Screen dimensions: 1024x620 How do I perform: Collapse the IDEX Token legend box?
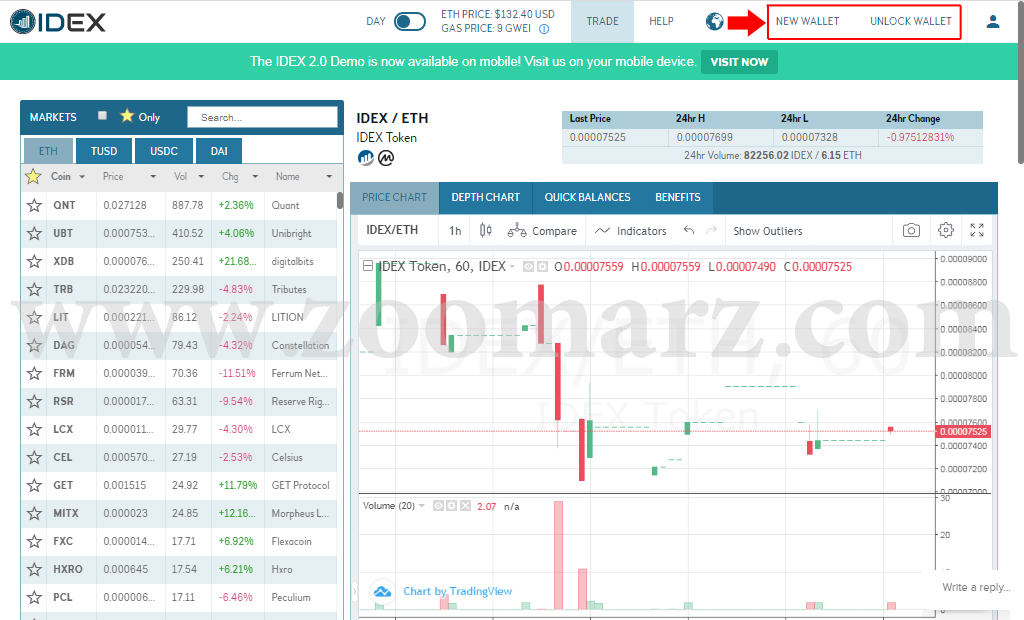point(368,266)
